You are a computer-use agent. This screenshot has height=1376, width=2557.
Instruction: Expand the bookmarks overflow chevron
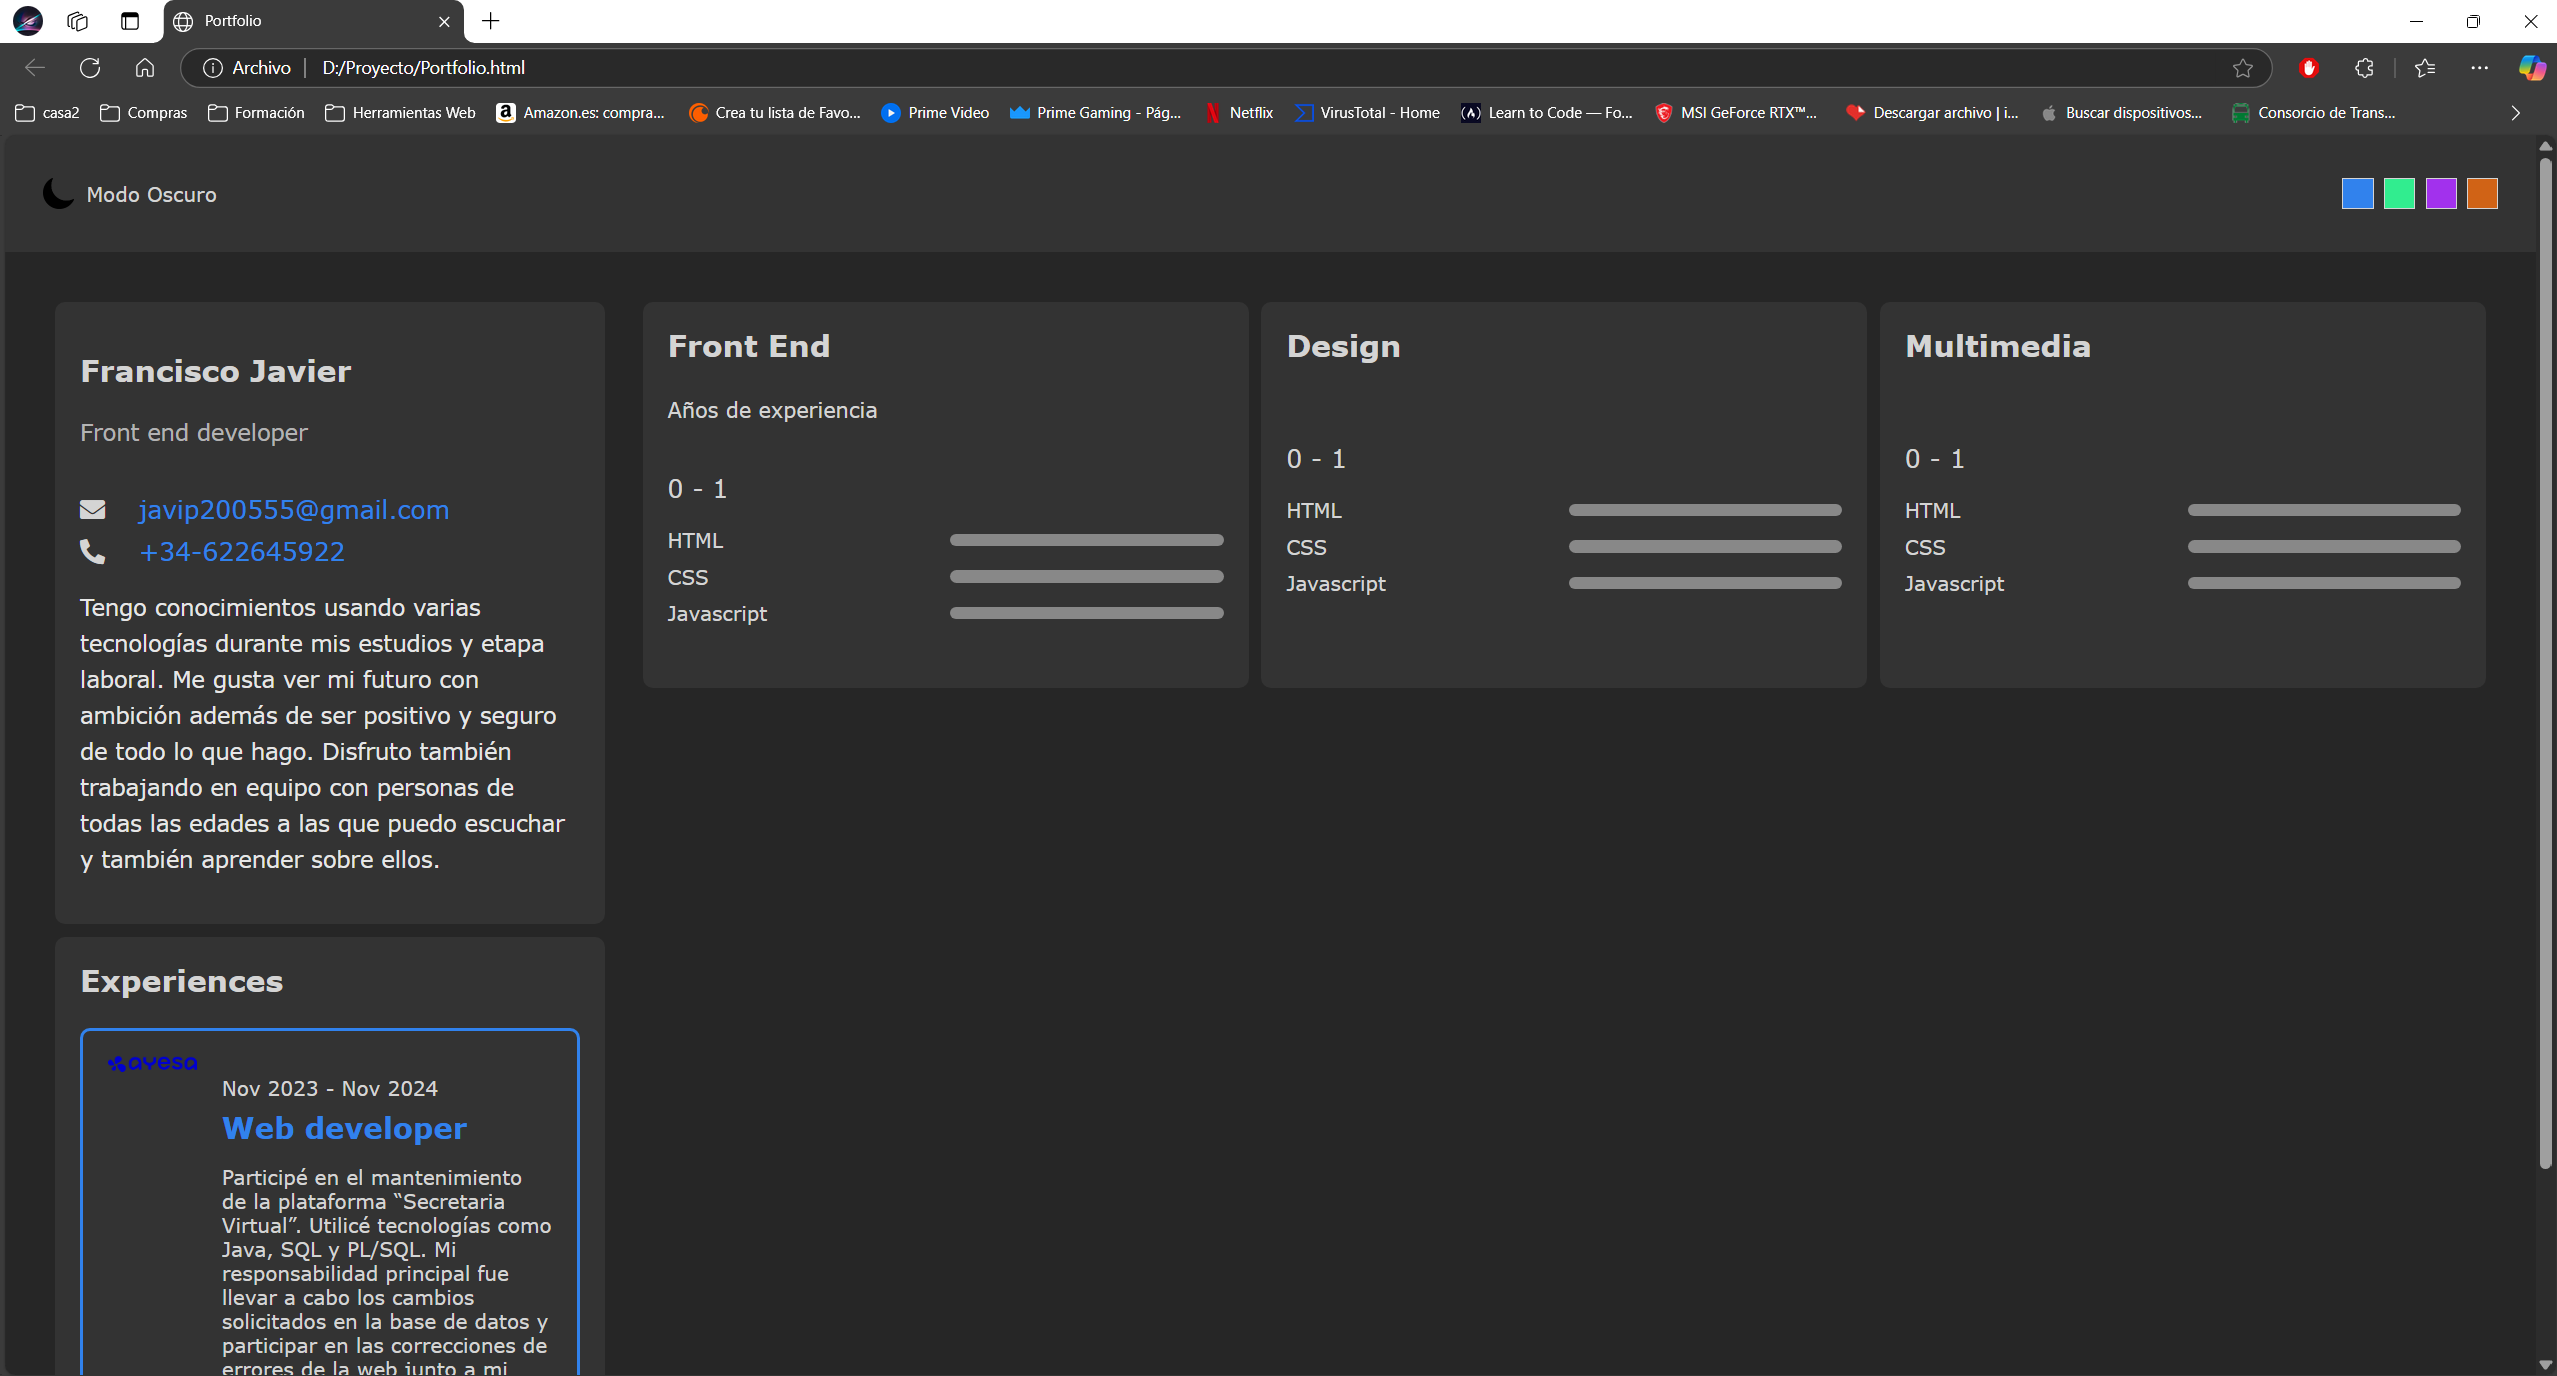(x=2515, y=113)
